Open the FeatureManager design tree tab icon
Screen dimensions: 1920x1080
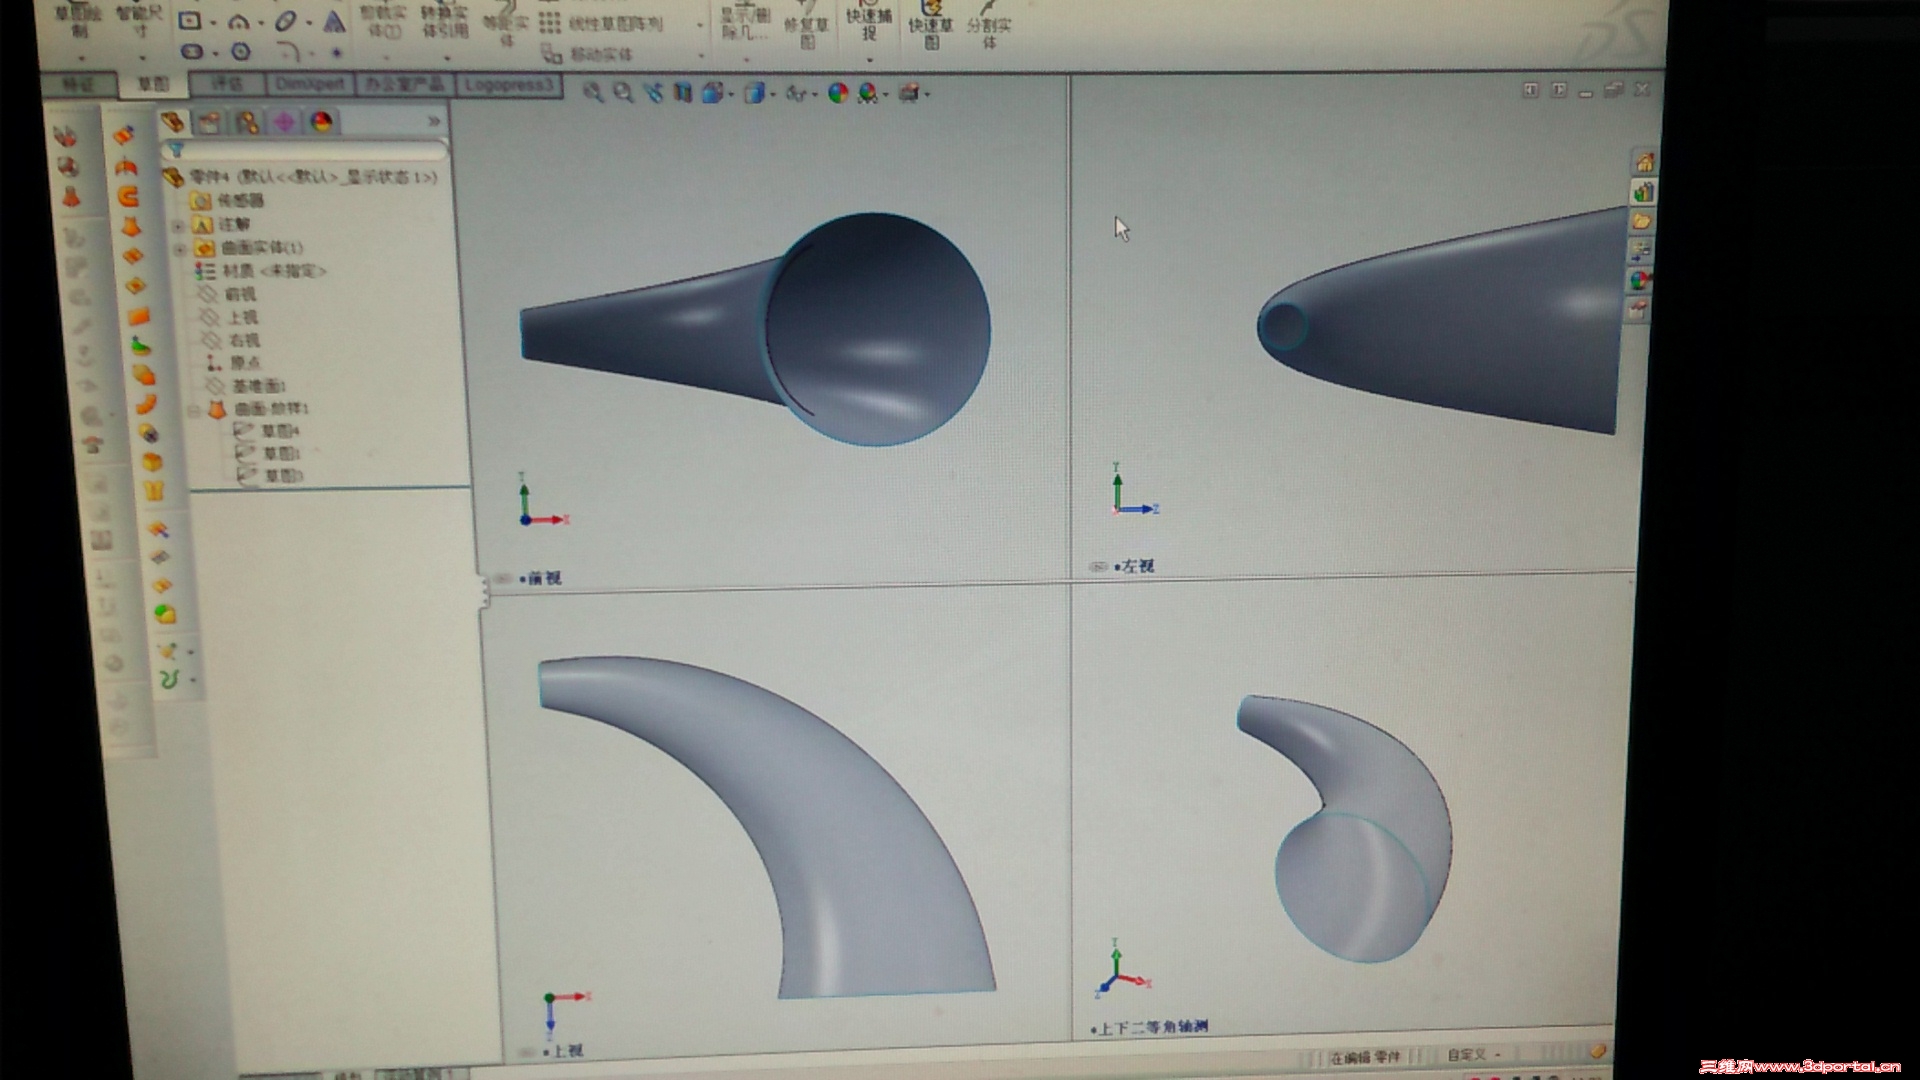pyautogui.click(x=173, y=122)
